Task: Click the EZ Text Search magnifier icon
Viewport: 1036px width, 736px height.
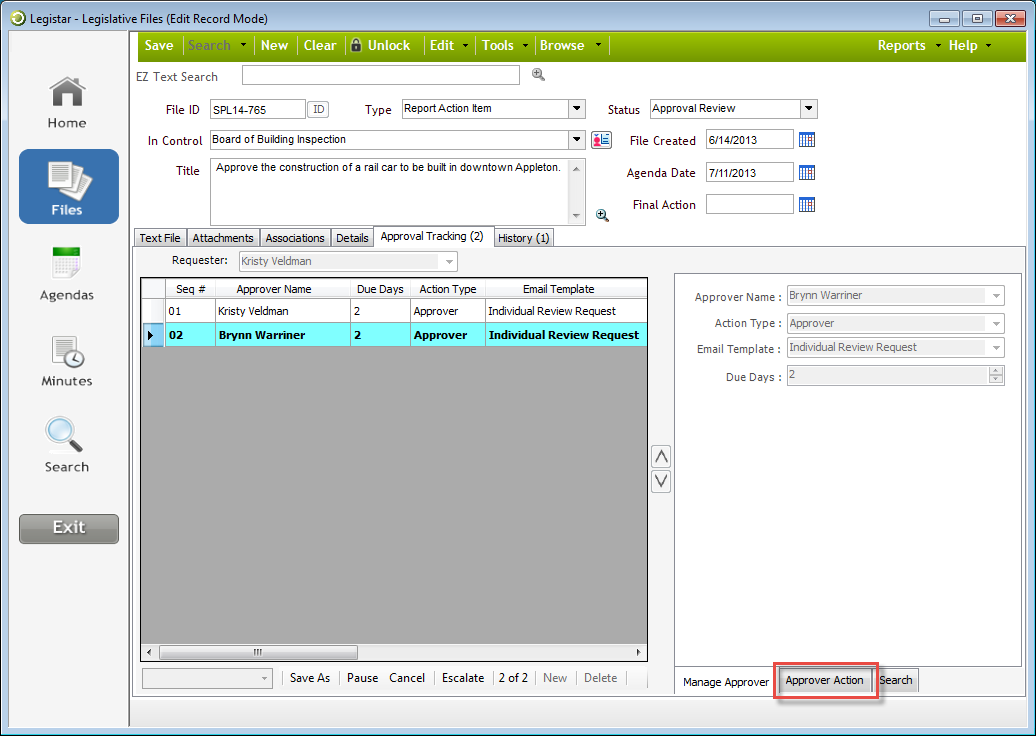Action: (538, 75)
